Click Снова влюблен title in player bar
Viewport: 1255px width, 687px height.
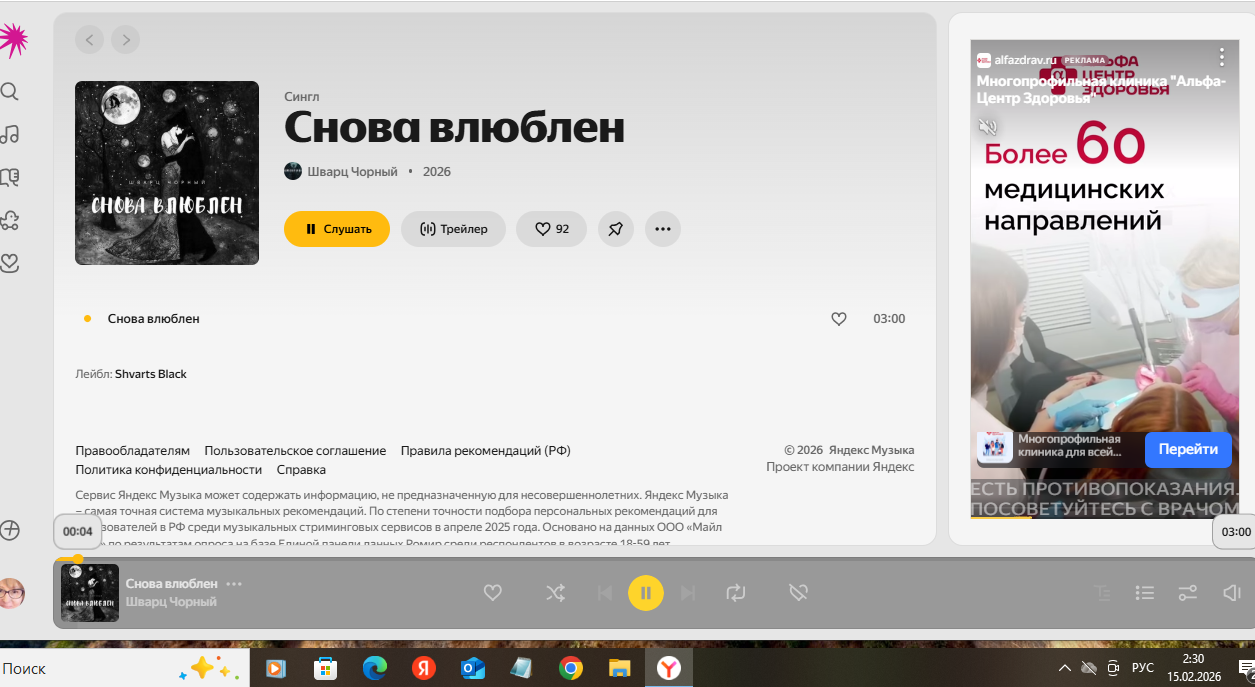coord(172,584)
